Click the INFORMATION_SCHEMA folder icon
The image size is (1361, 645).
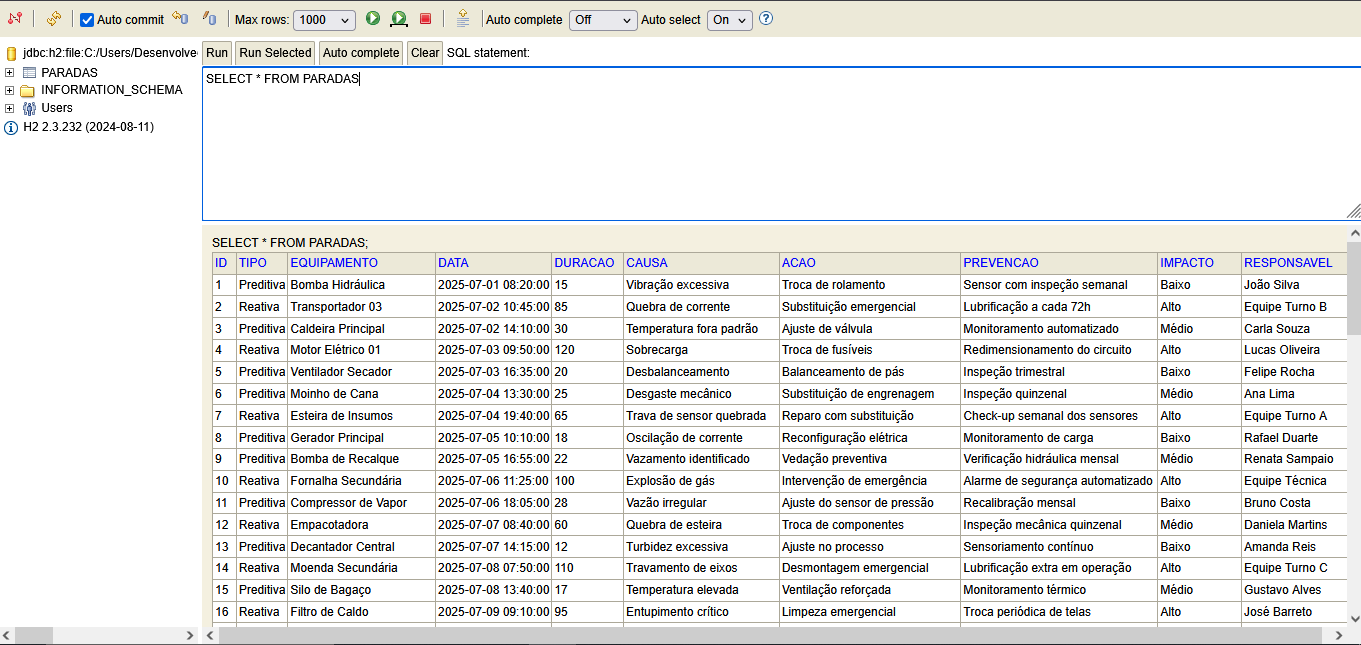pos(28,91)
